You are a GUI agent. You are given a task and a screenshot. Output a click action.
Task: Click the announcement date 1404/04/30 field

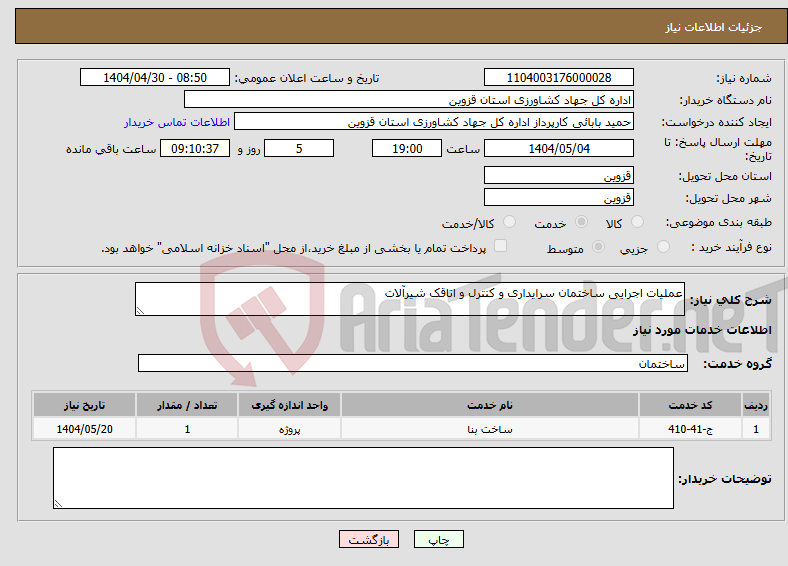tap(155, 77)
